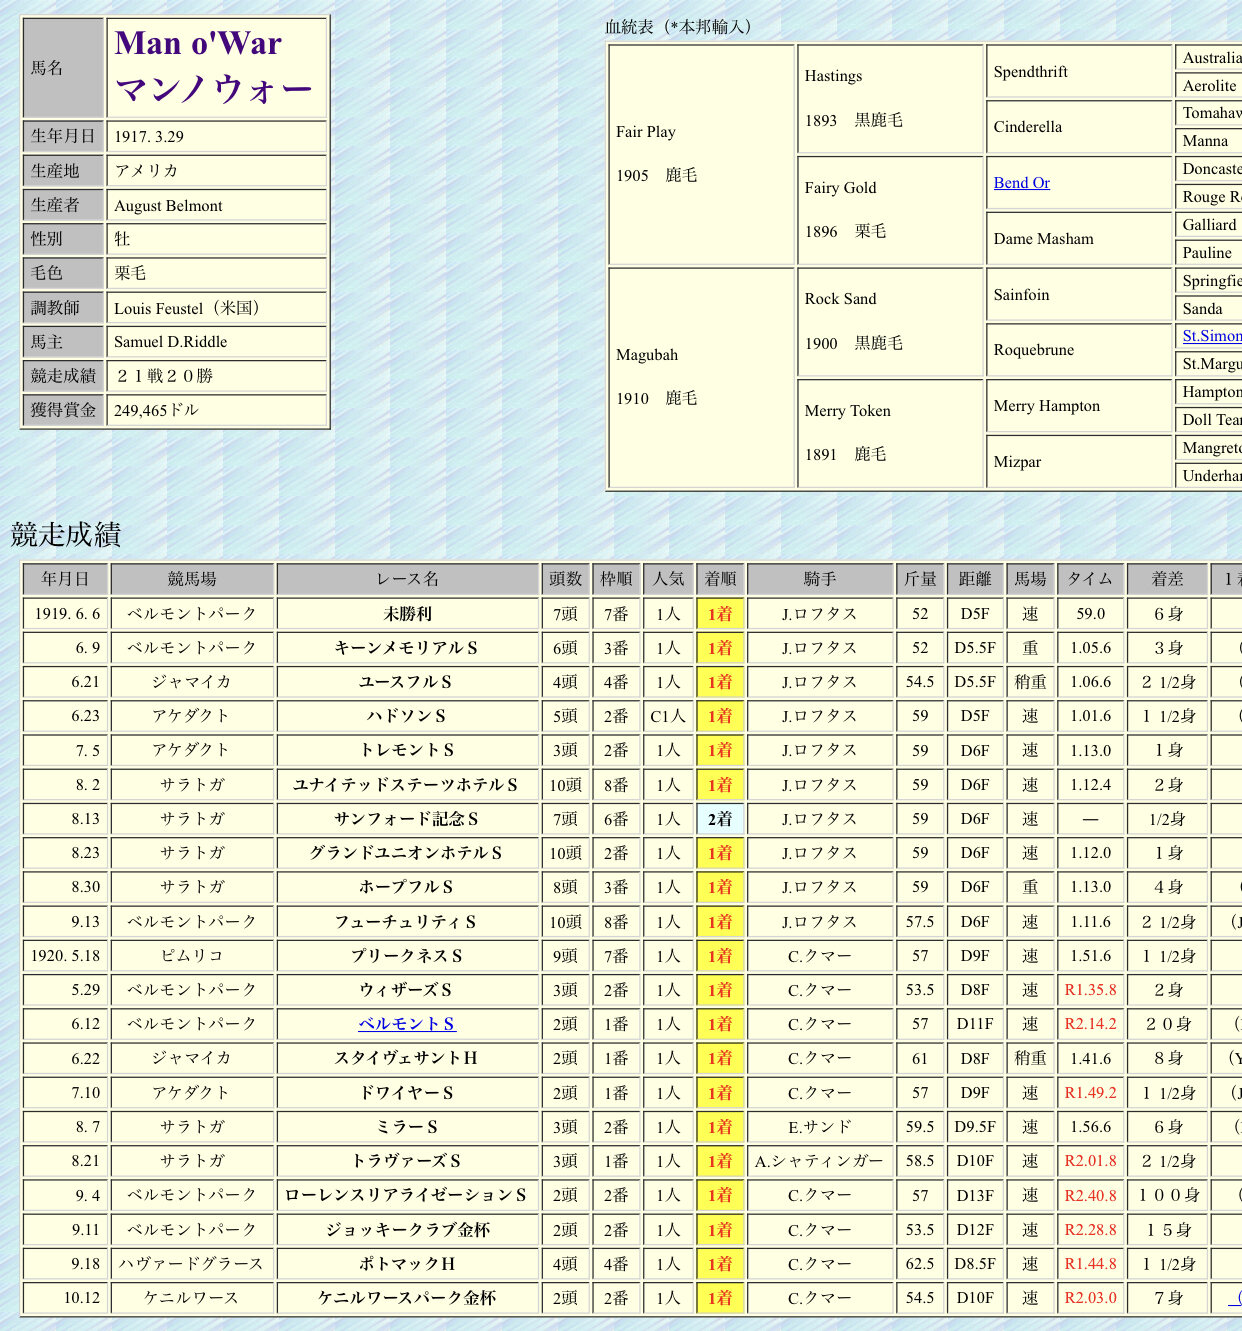Click トラヴァーズS race name
The width and height of the screenshot is (1242, 1331).
pyautogui.click(x=407, y=1161)
